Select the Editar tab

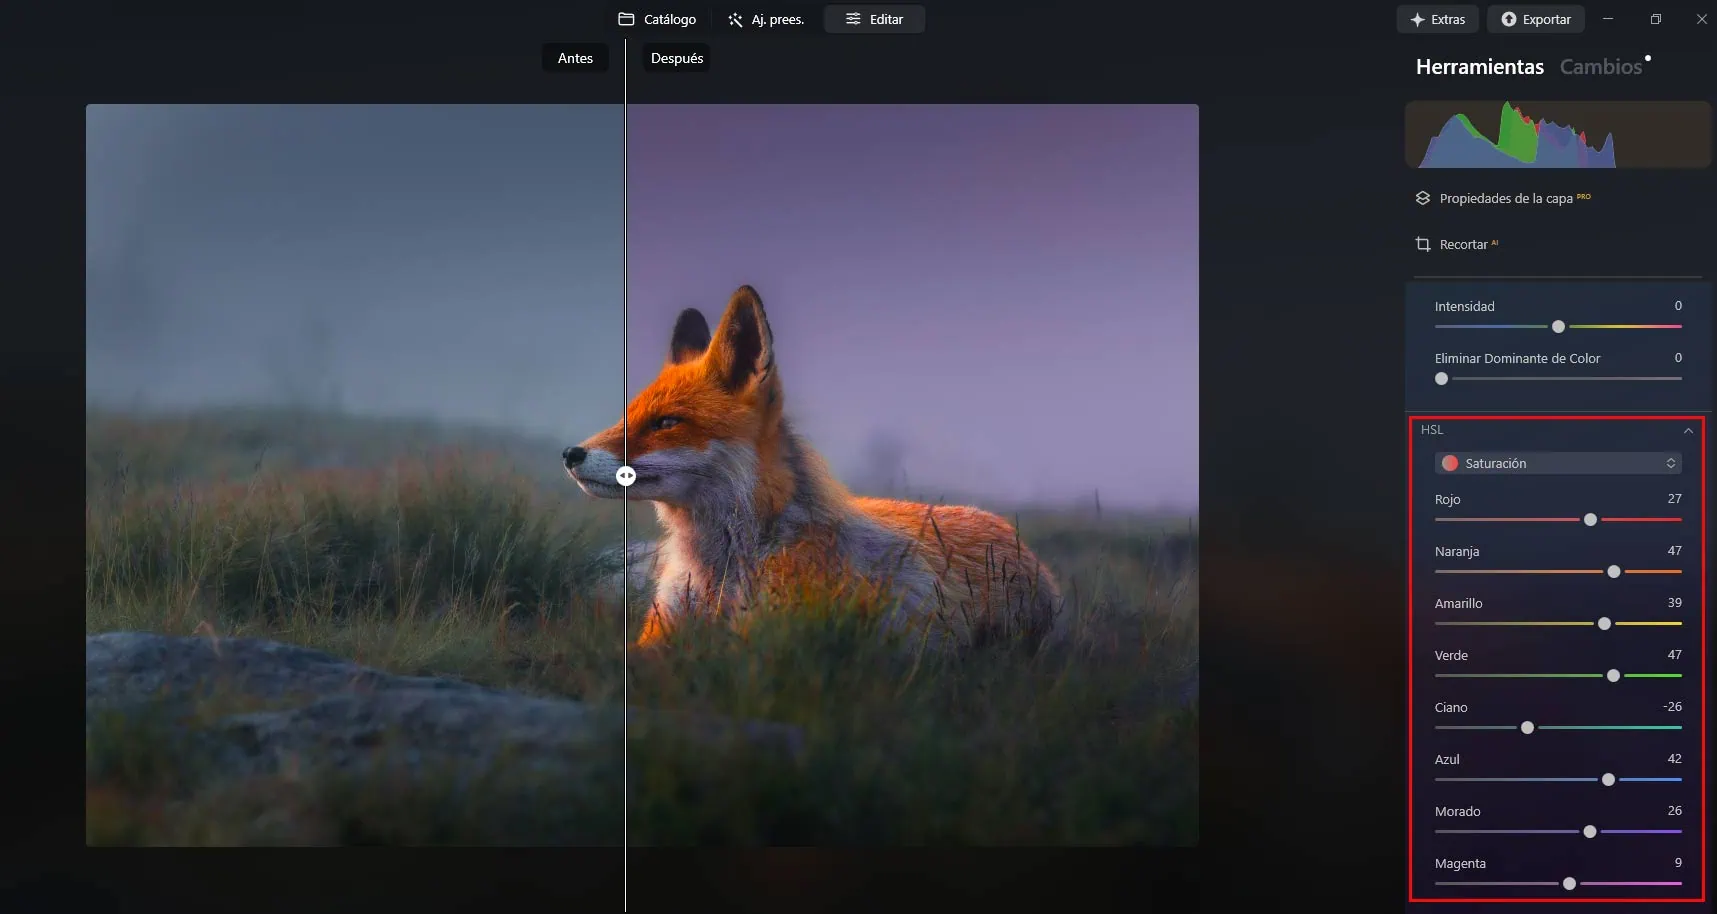pos(874,19)
